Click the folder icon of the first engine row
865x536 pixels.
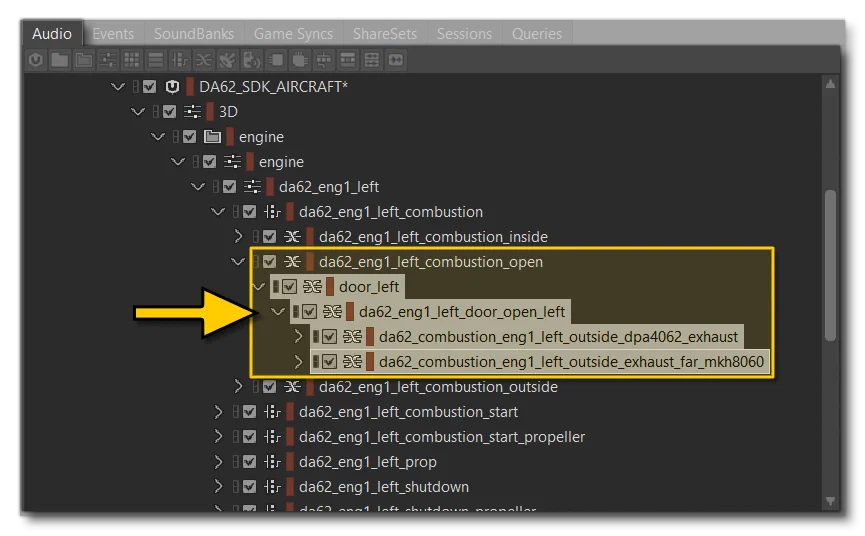tap(212, 137)
